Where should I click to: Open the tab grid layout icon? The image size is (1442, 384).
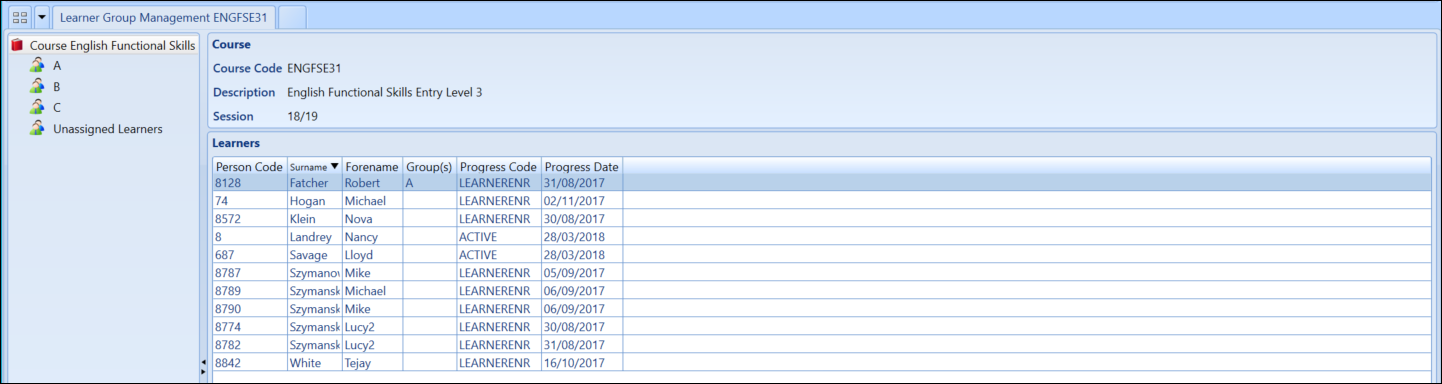pyautogui.click(x=19, y=17)
